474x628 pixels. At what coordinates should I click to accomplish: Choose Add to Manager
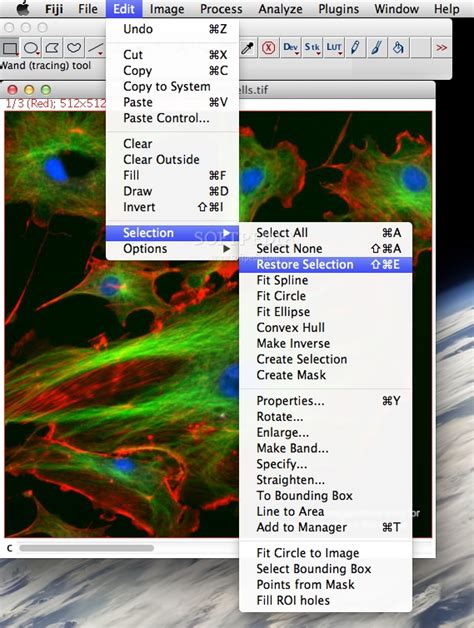(326, 527)
